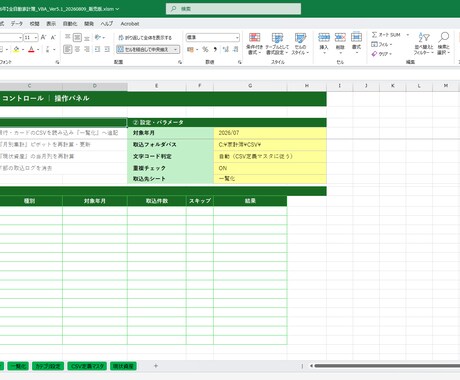Click the Delete cells (削除) icon
The image size is (460, 380).
point(340,37)
